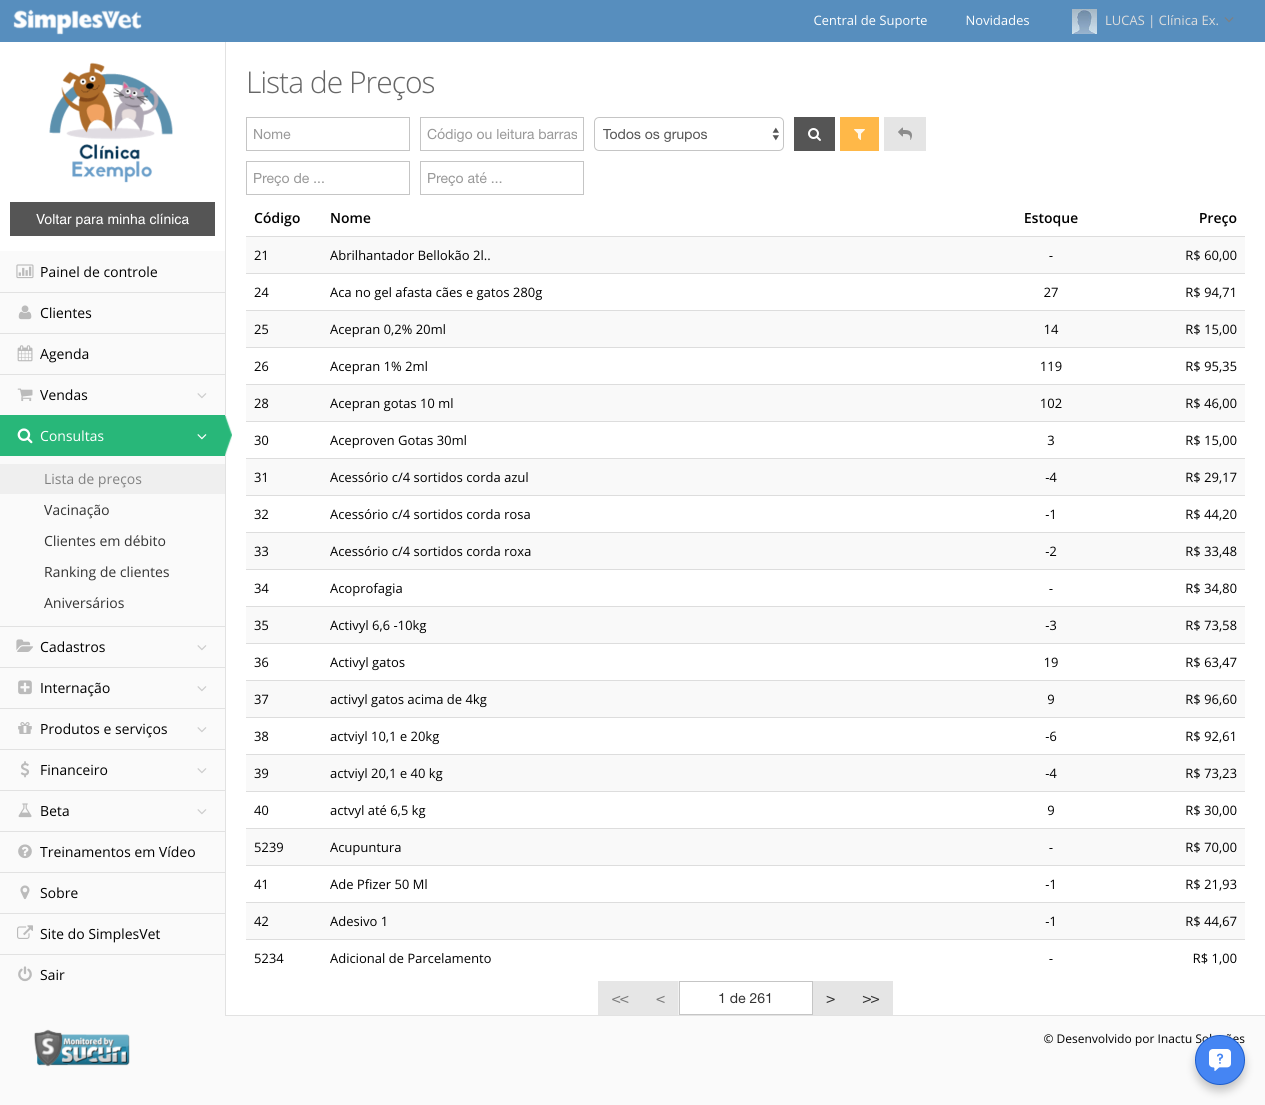Click the magnifier search button

pos(814,134)
